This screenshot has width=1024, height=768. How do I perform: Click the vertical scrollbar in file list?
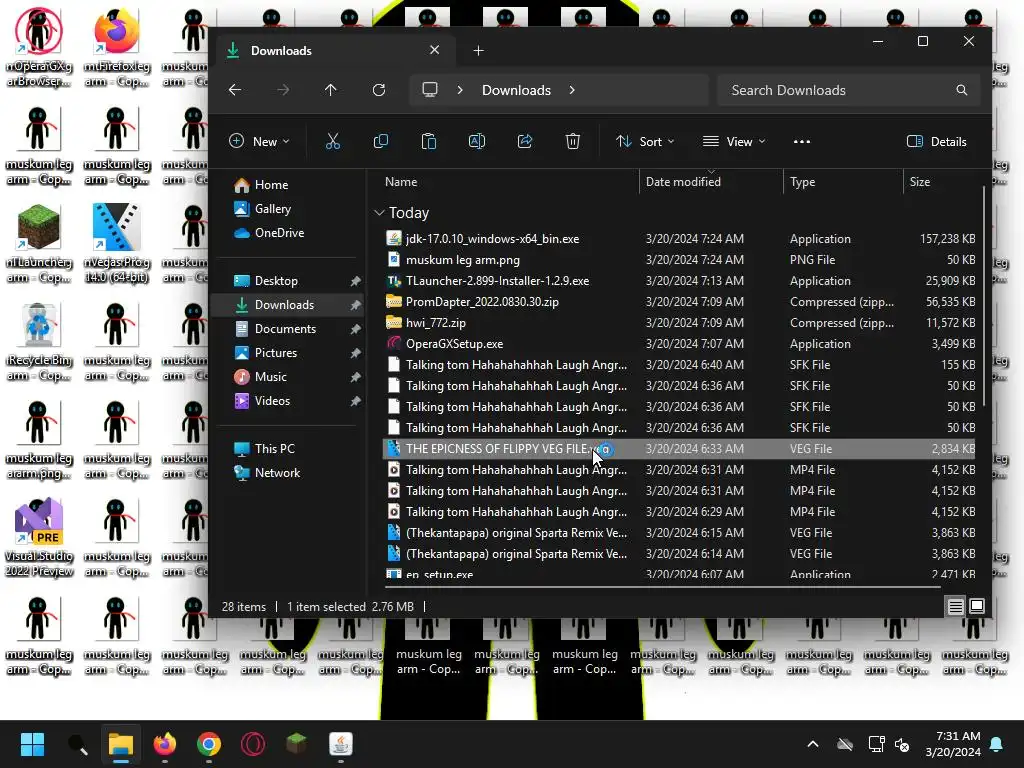(x=984, y=297)
